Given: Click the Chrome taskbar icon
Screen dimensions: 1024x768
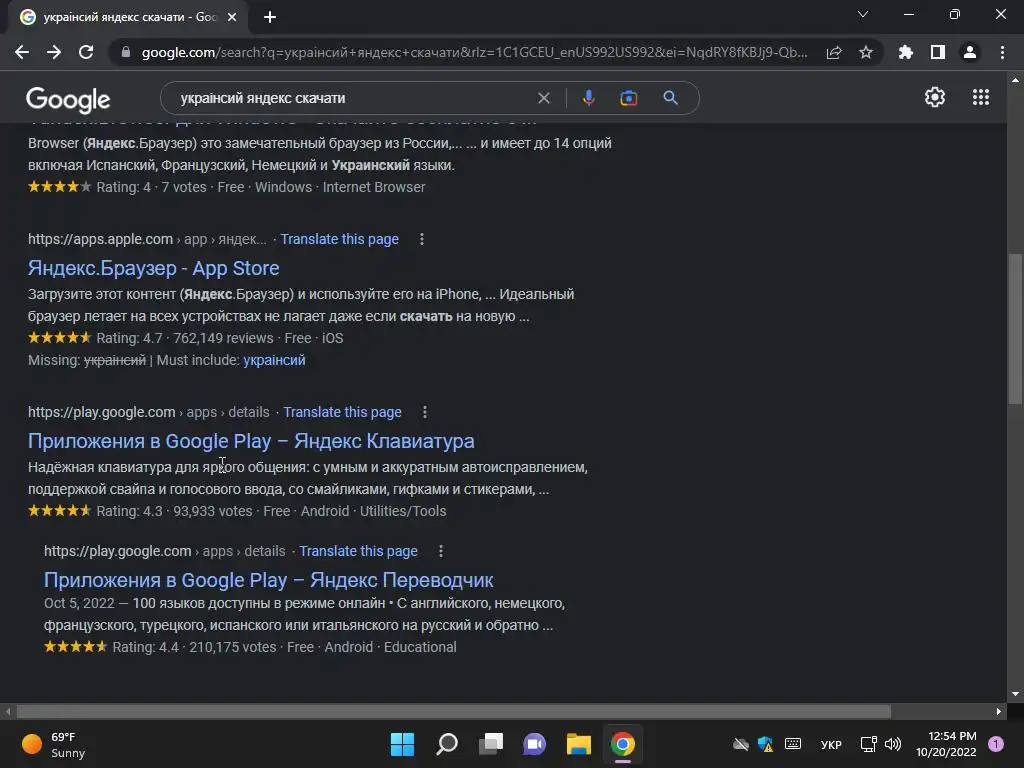Looking at the screenshot, I should pos(623,744).
